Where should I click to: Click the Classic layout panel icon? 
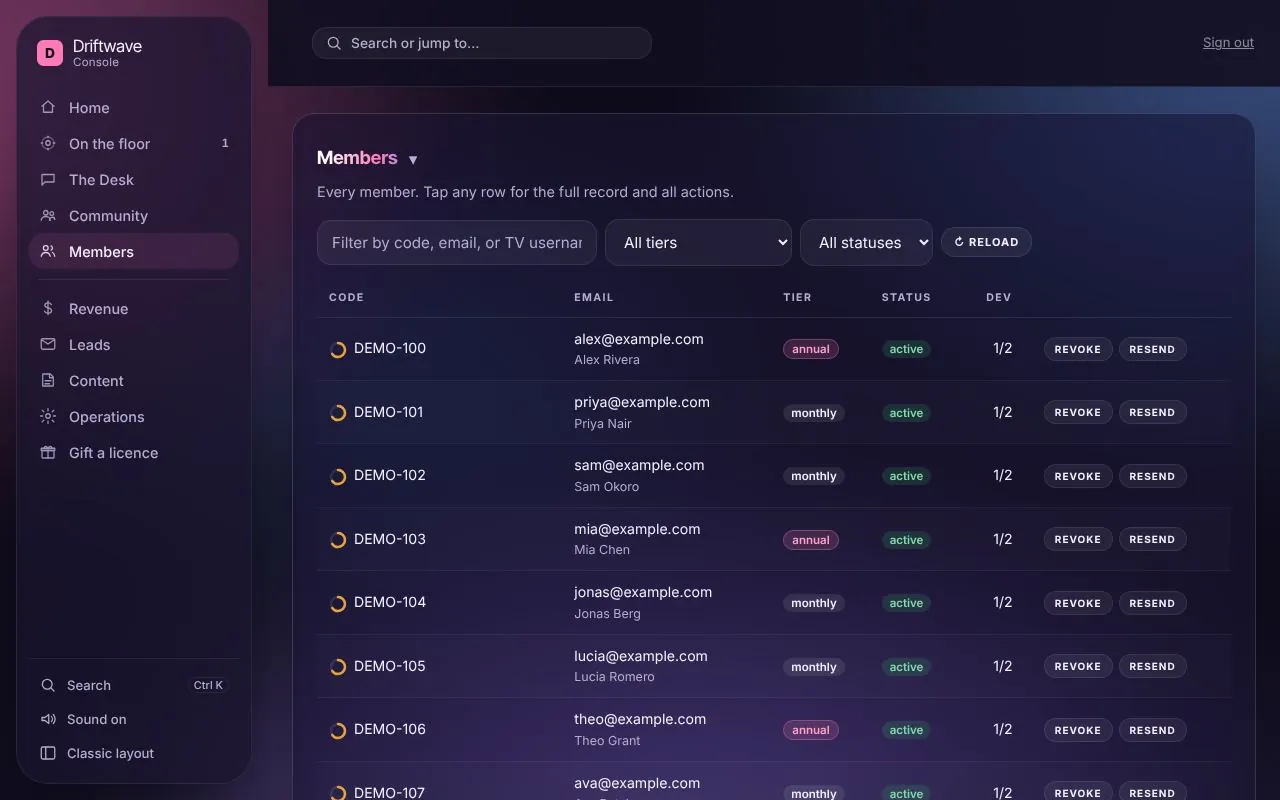pos(48,753)
